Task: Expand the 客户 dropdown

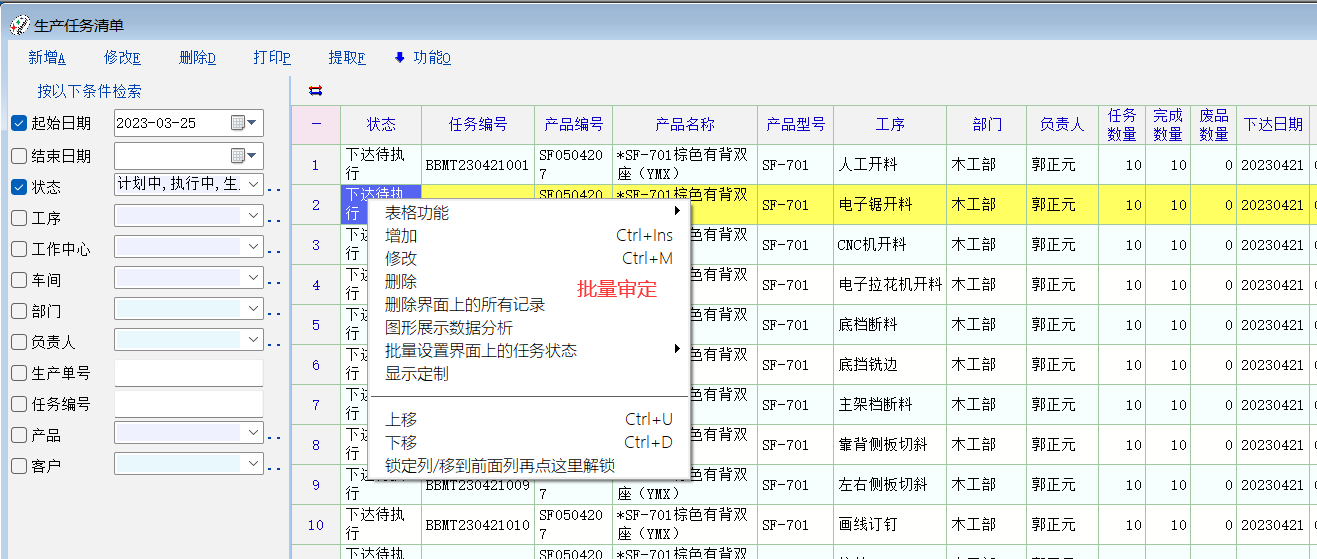Action: point(253,464)
